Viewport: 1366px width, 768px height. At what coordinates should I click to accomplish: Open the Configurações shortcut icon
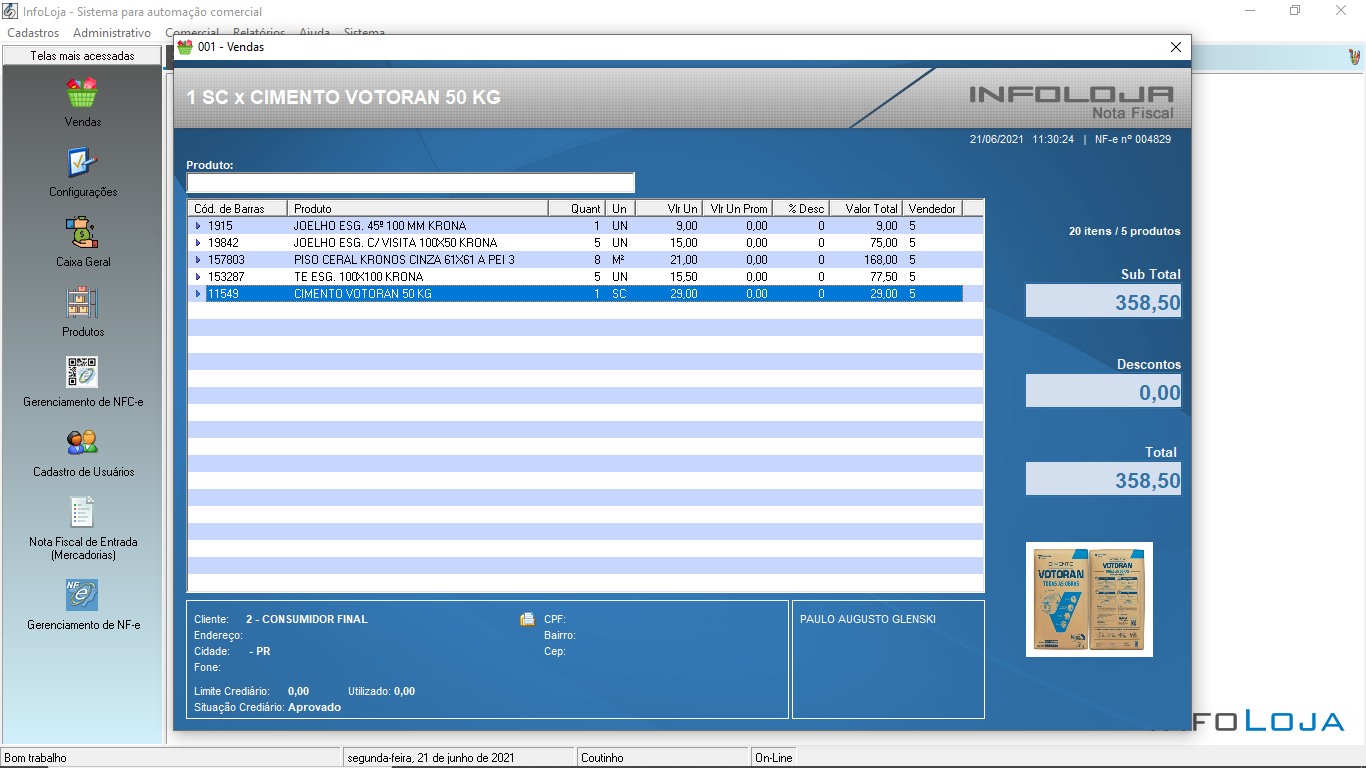coord(82,163)
